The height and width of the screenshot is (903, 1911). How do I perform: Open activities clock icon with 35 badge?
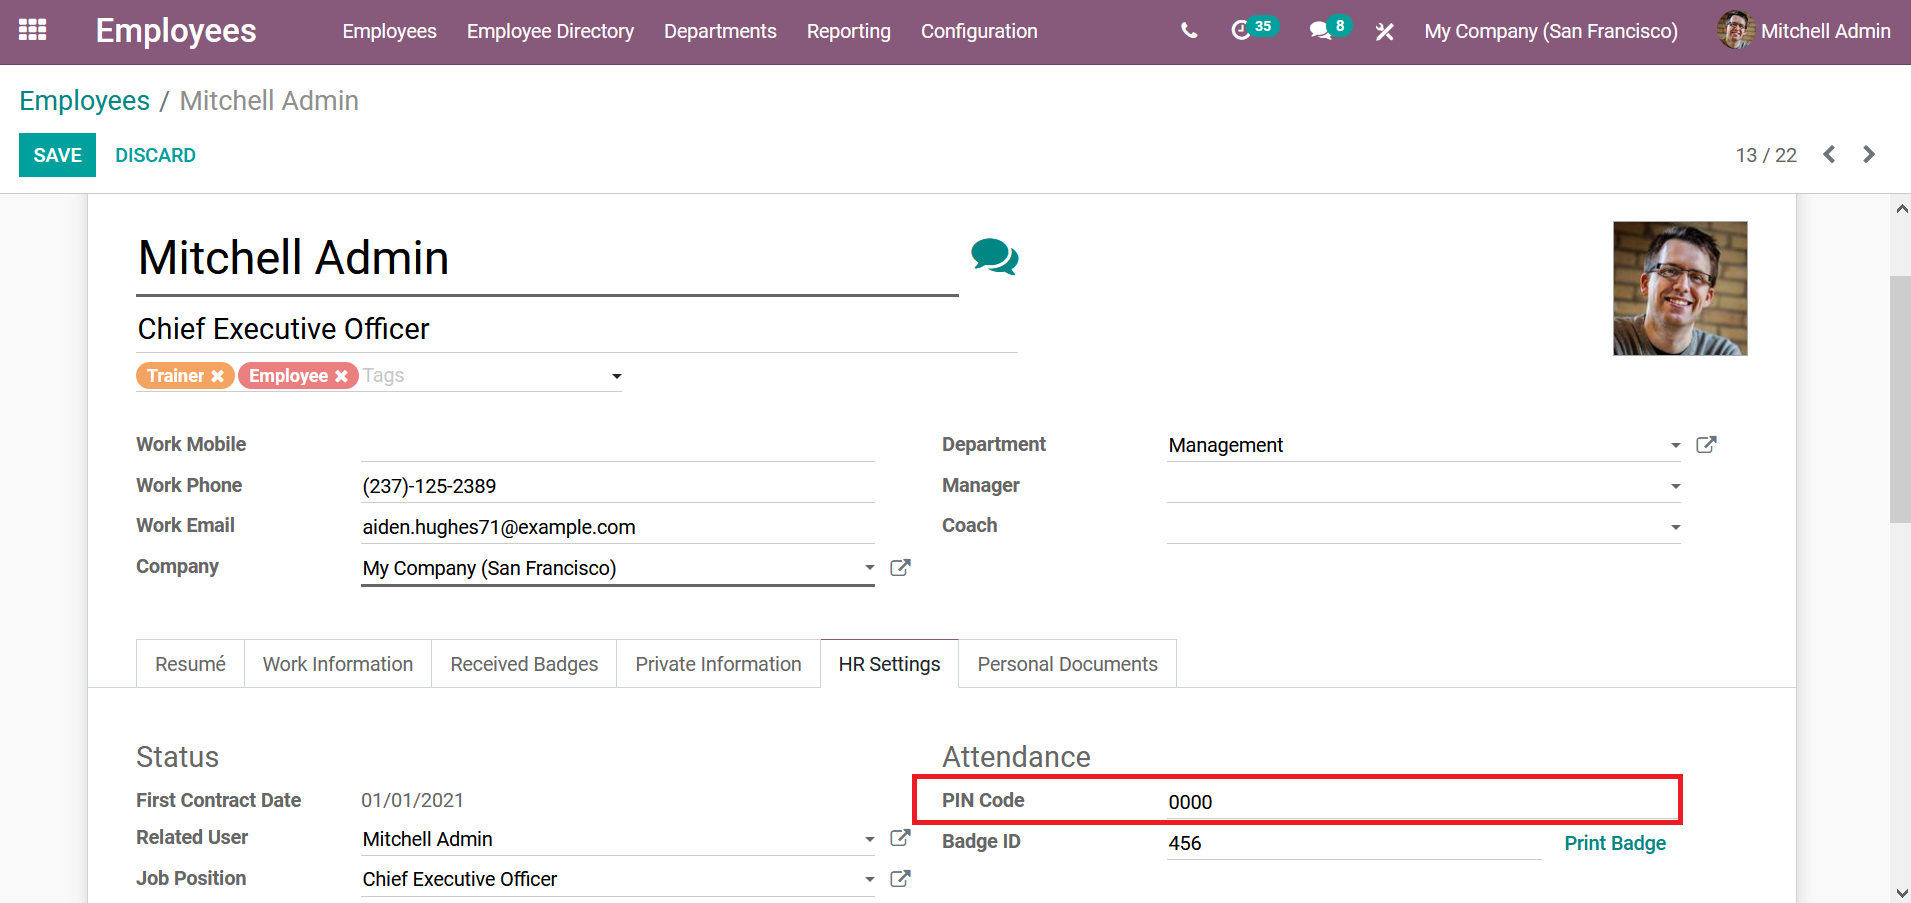[1253, 29]
